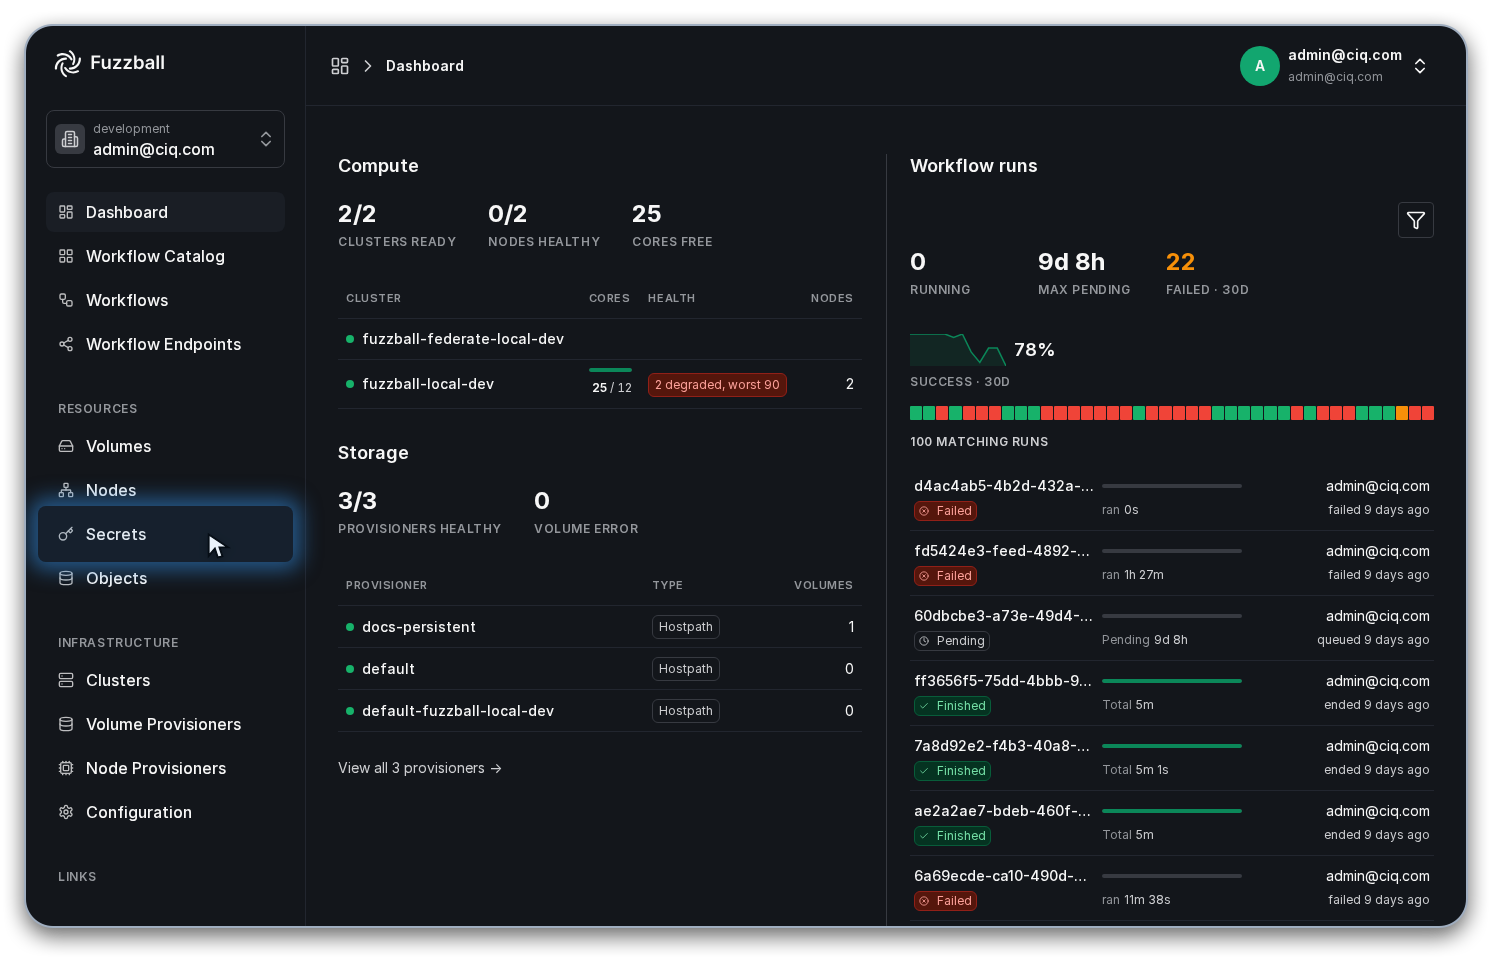1492x960 pixels.
Task: Click the cores usage bar for fuzzball-local-dev
Action: 610,370
